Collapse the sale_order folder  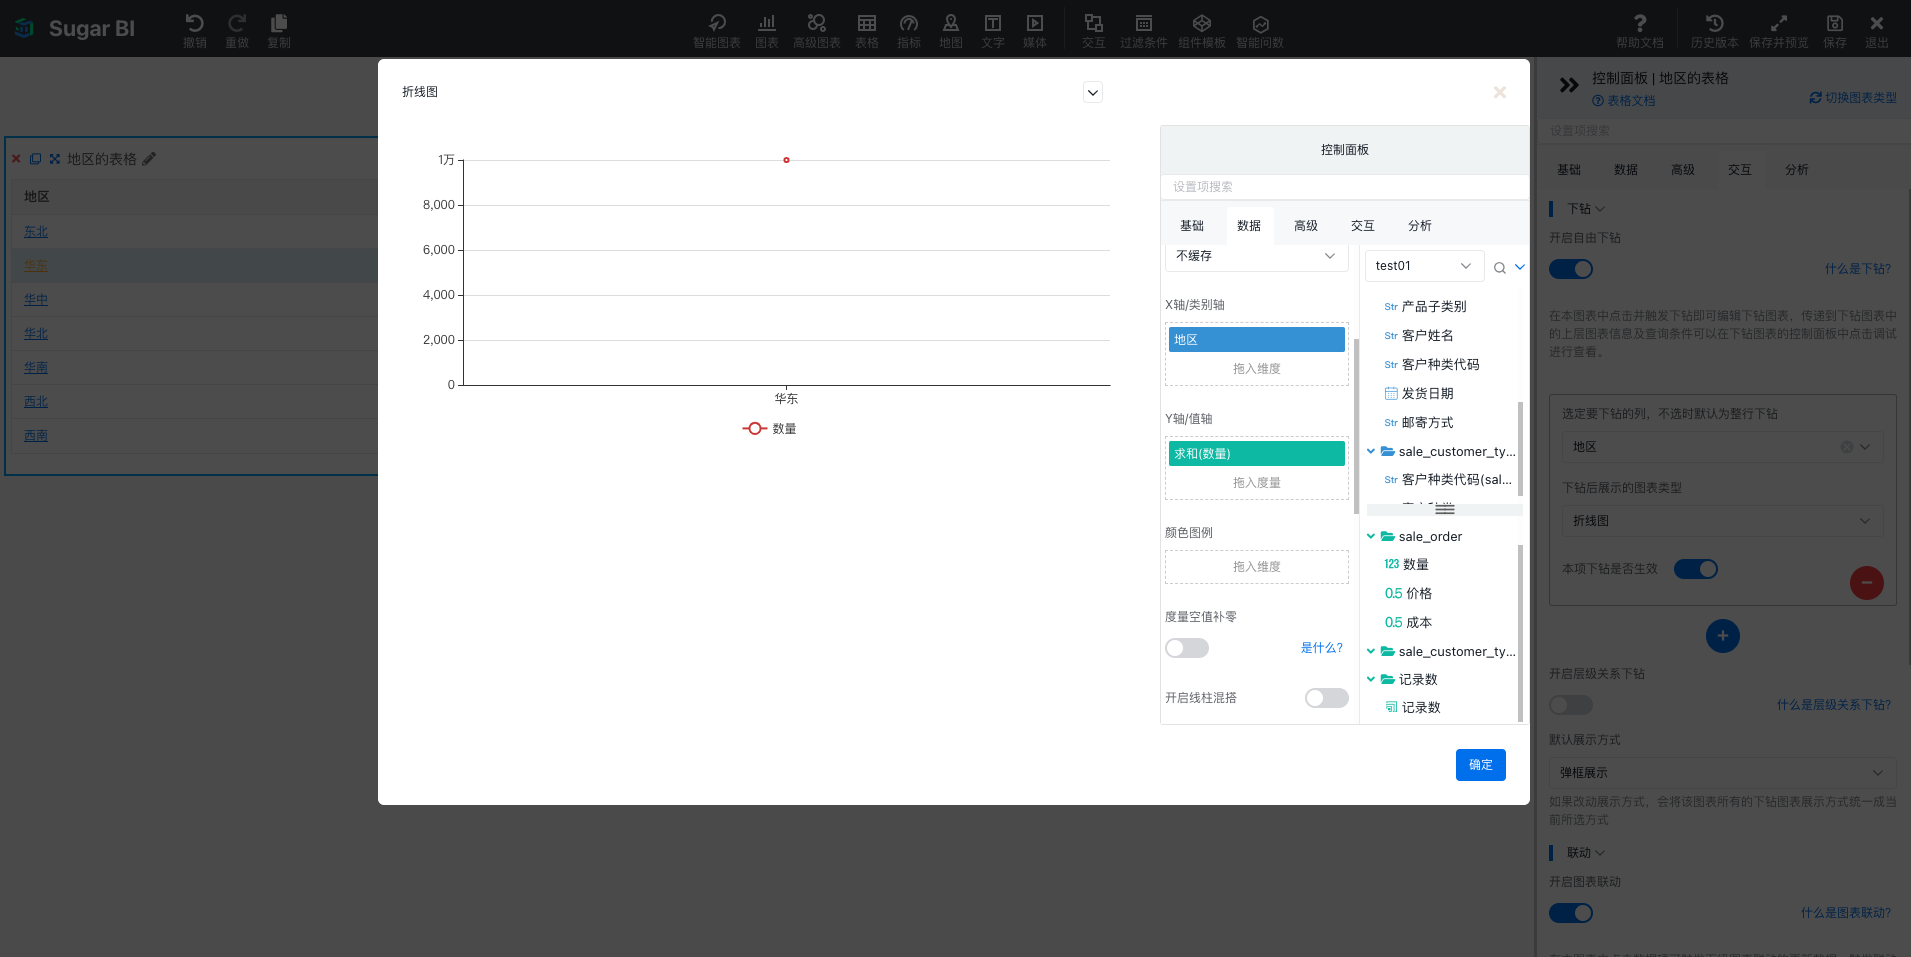(x=1371, y=536)
